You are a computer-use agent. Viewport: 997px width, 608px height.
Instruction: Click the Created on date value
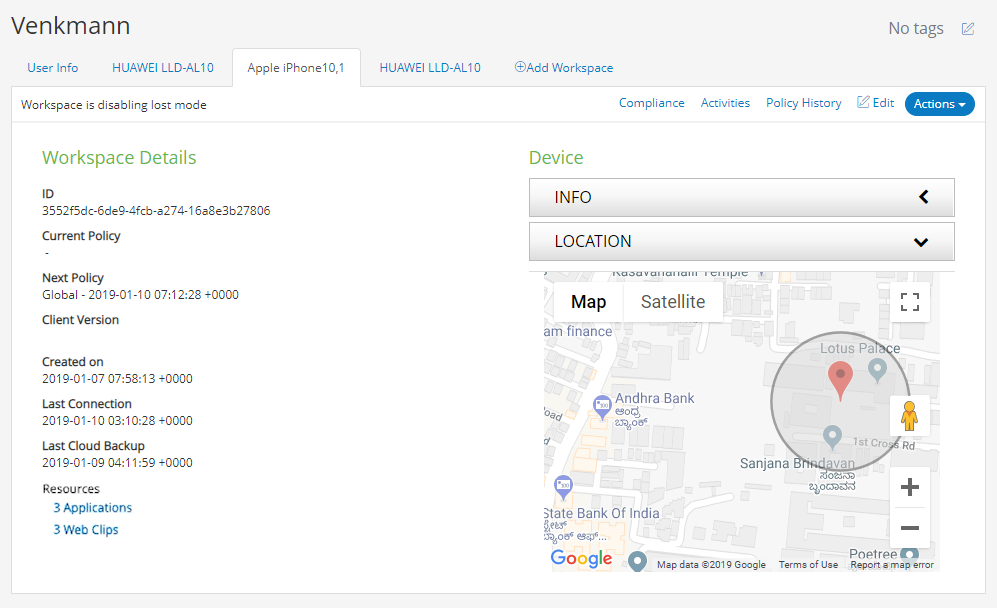[x=117, y=378]
